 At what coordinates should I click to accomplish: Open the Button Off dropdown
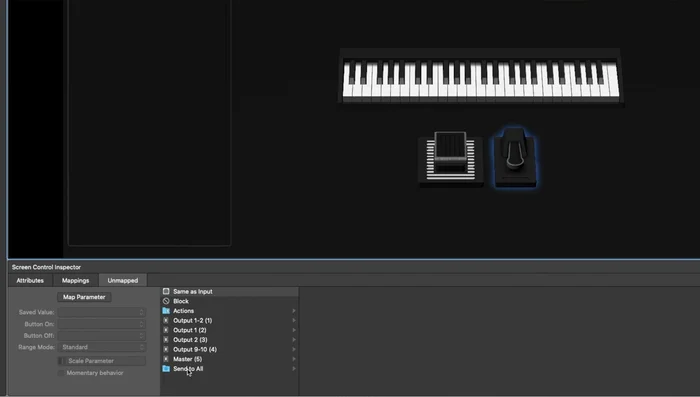tap(102, 335)
